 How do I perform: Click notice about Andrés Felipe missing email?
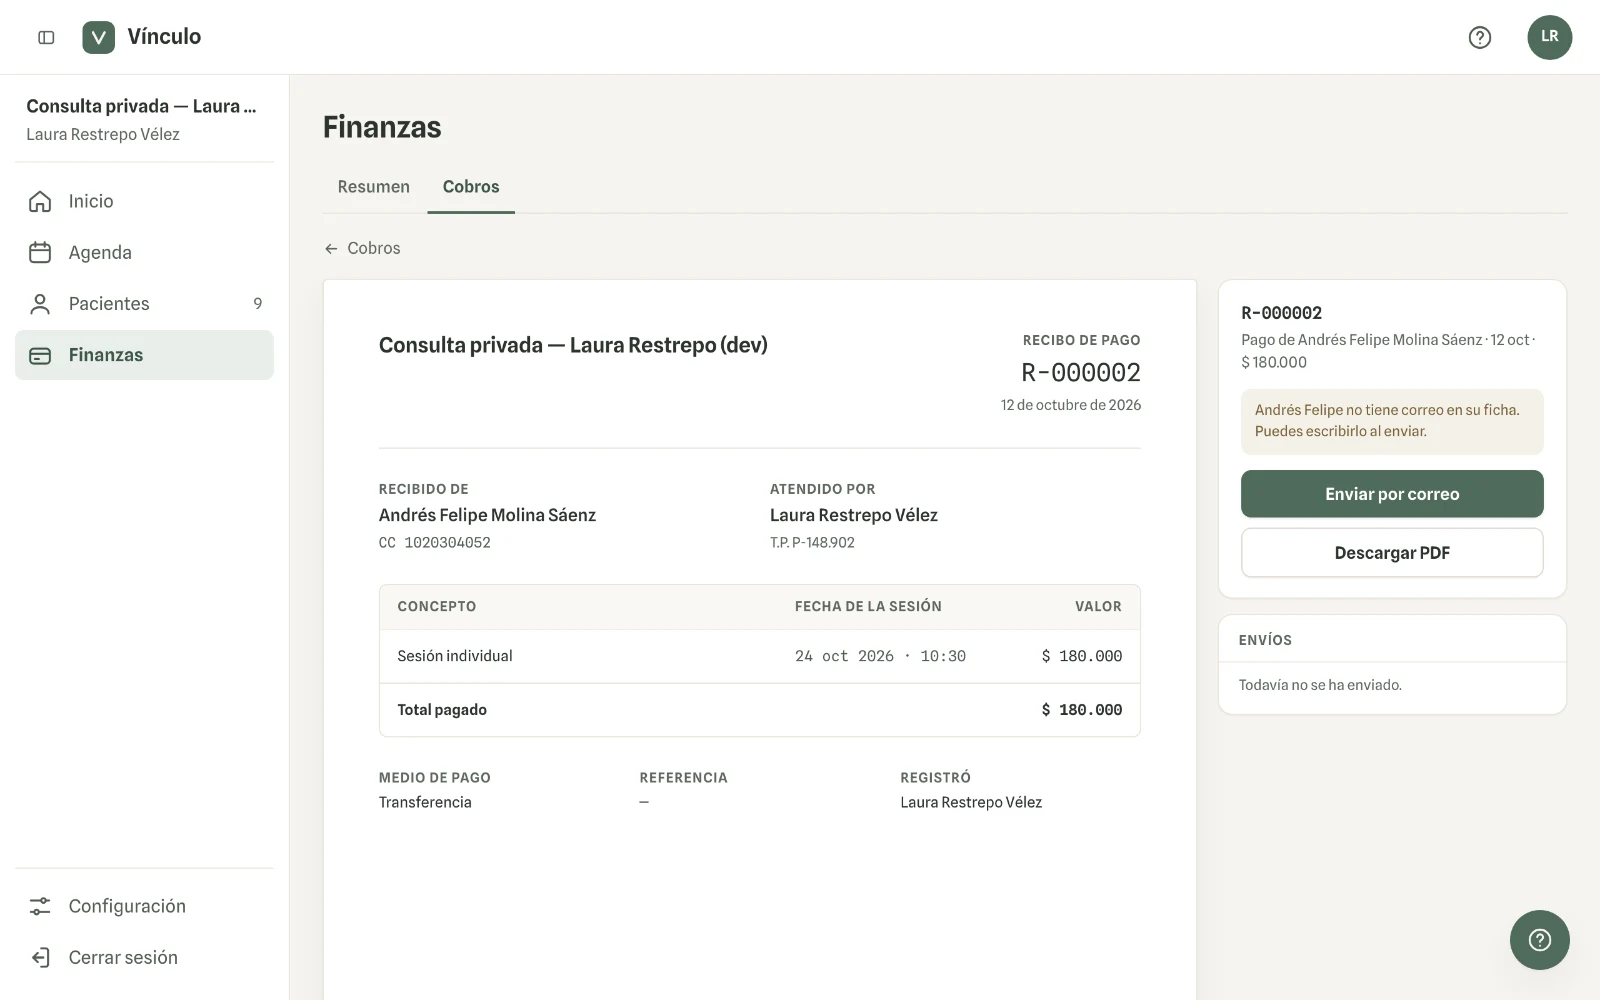[x=1391, y=421]
